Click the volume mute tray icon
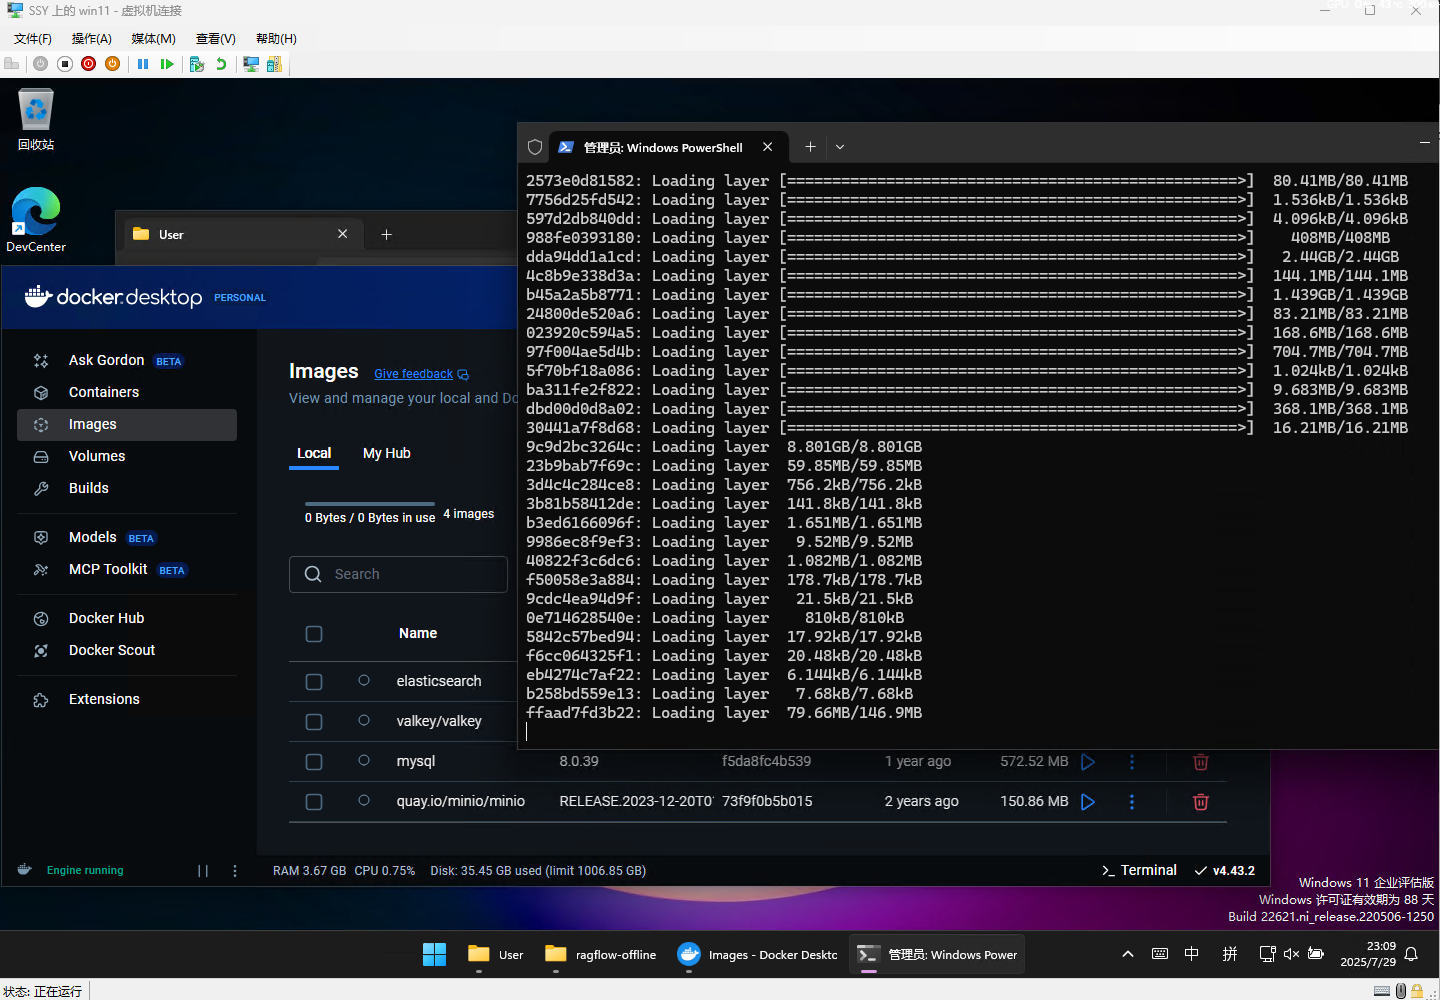This screenshot has height=1000, width=1440. [1291, 954]
